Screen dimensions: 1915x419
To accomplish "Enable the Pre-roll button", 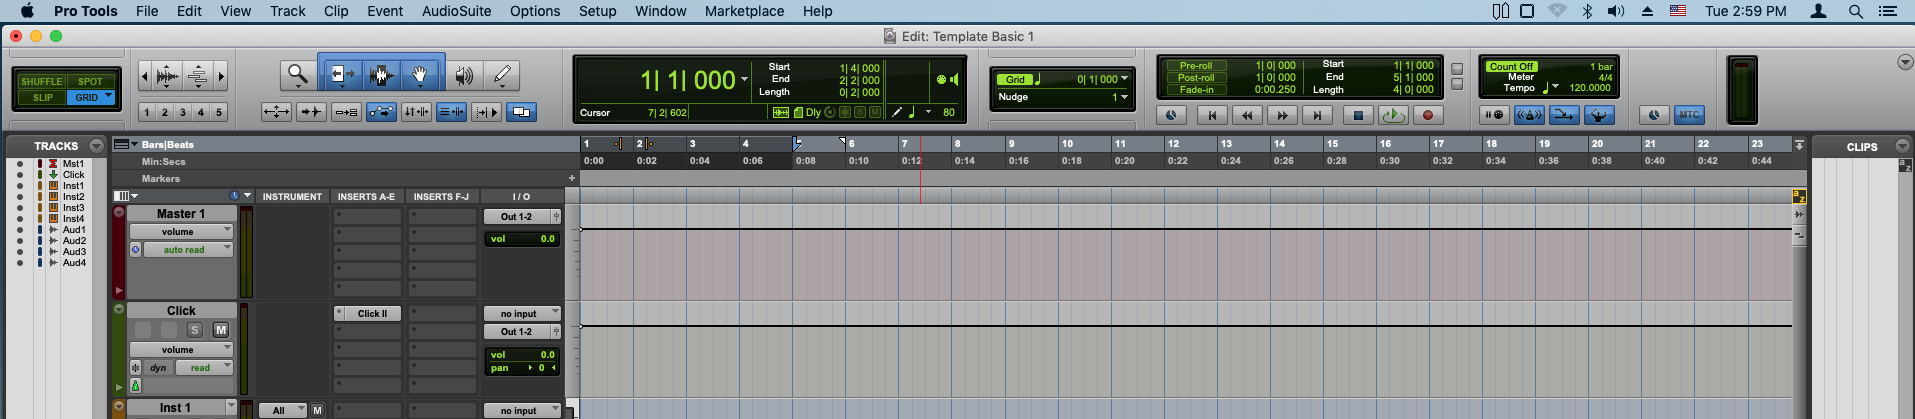I will [x=1196, y=66].
